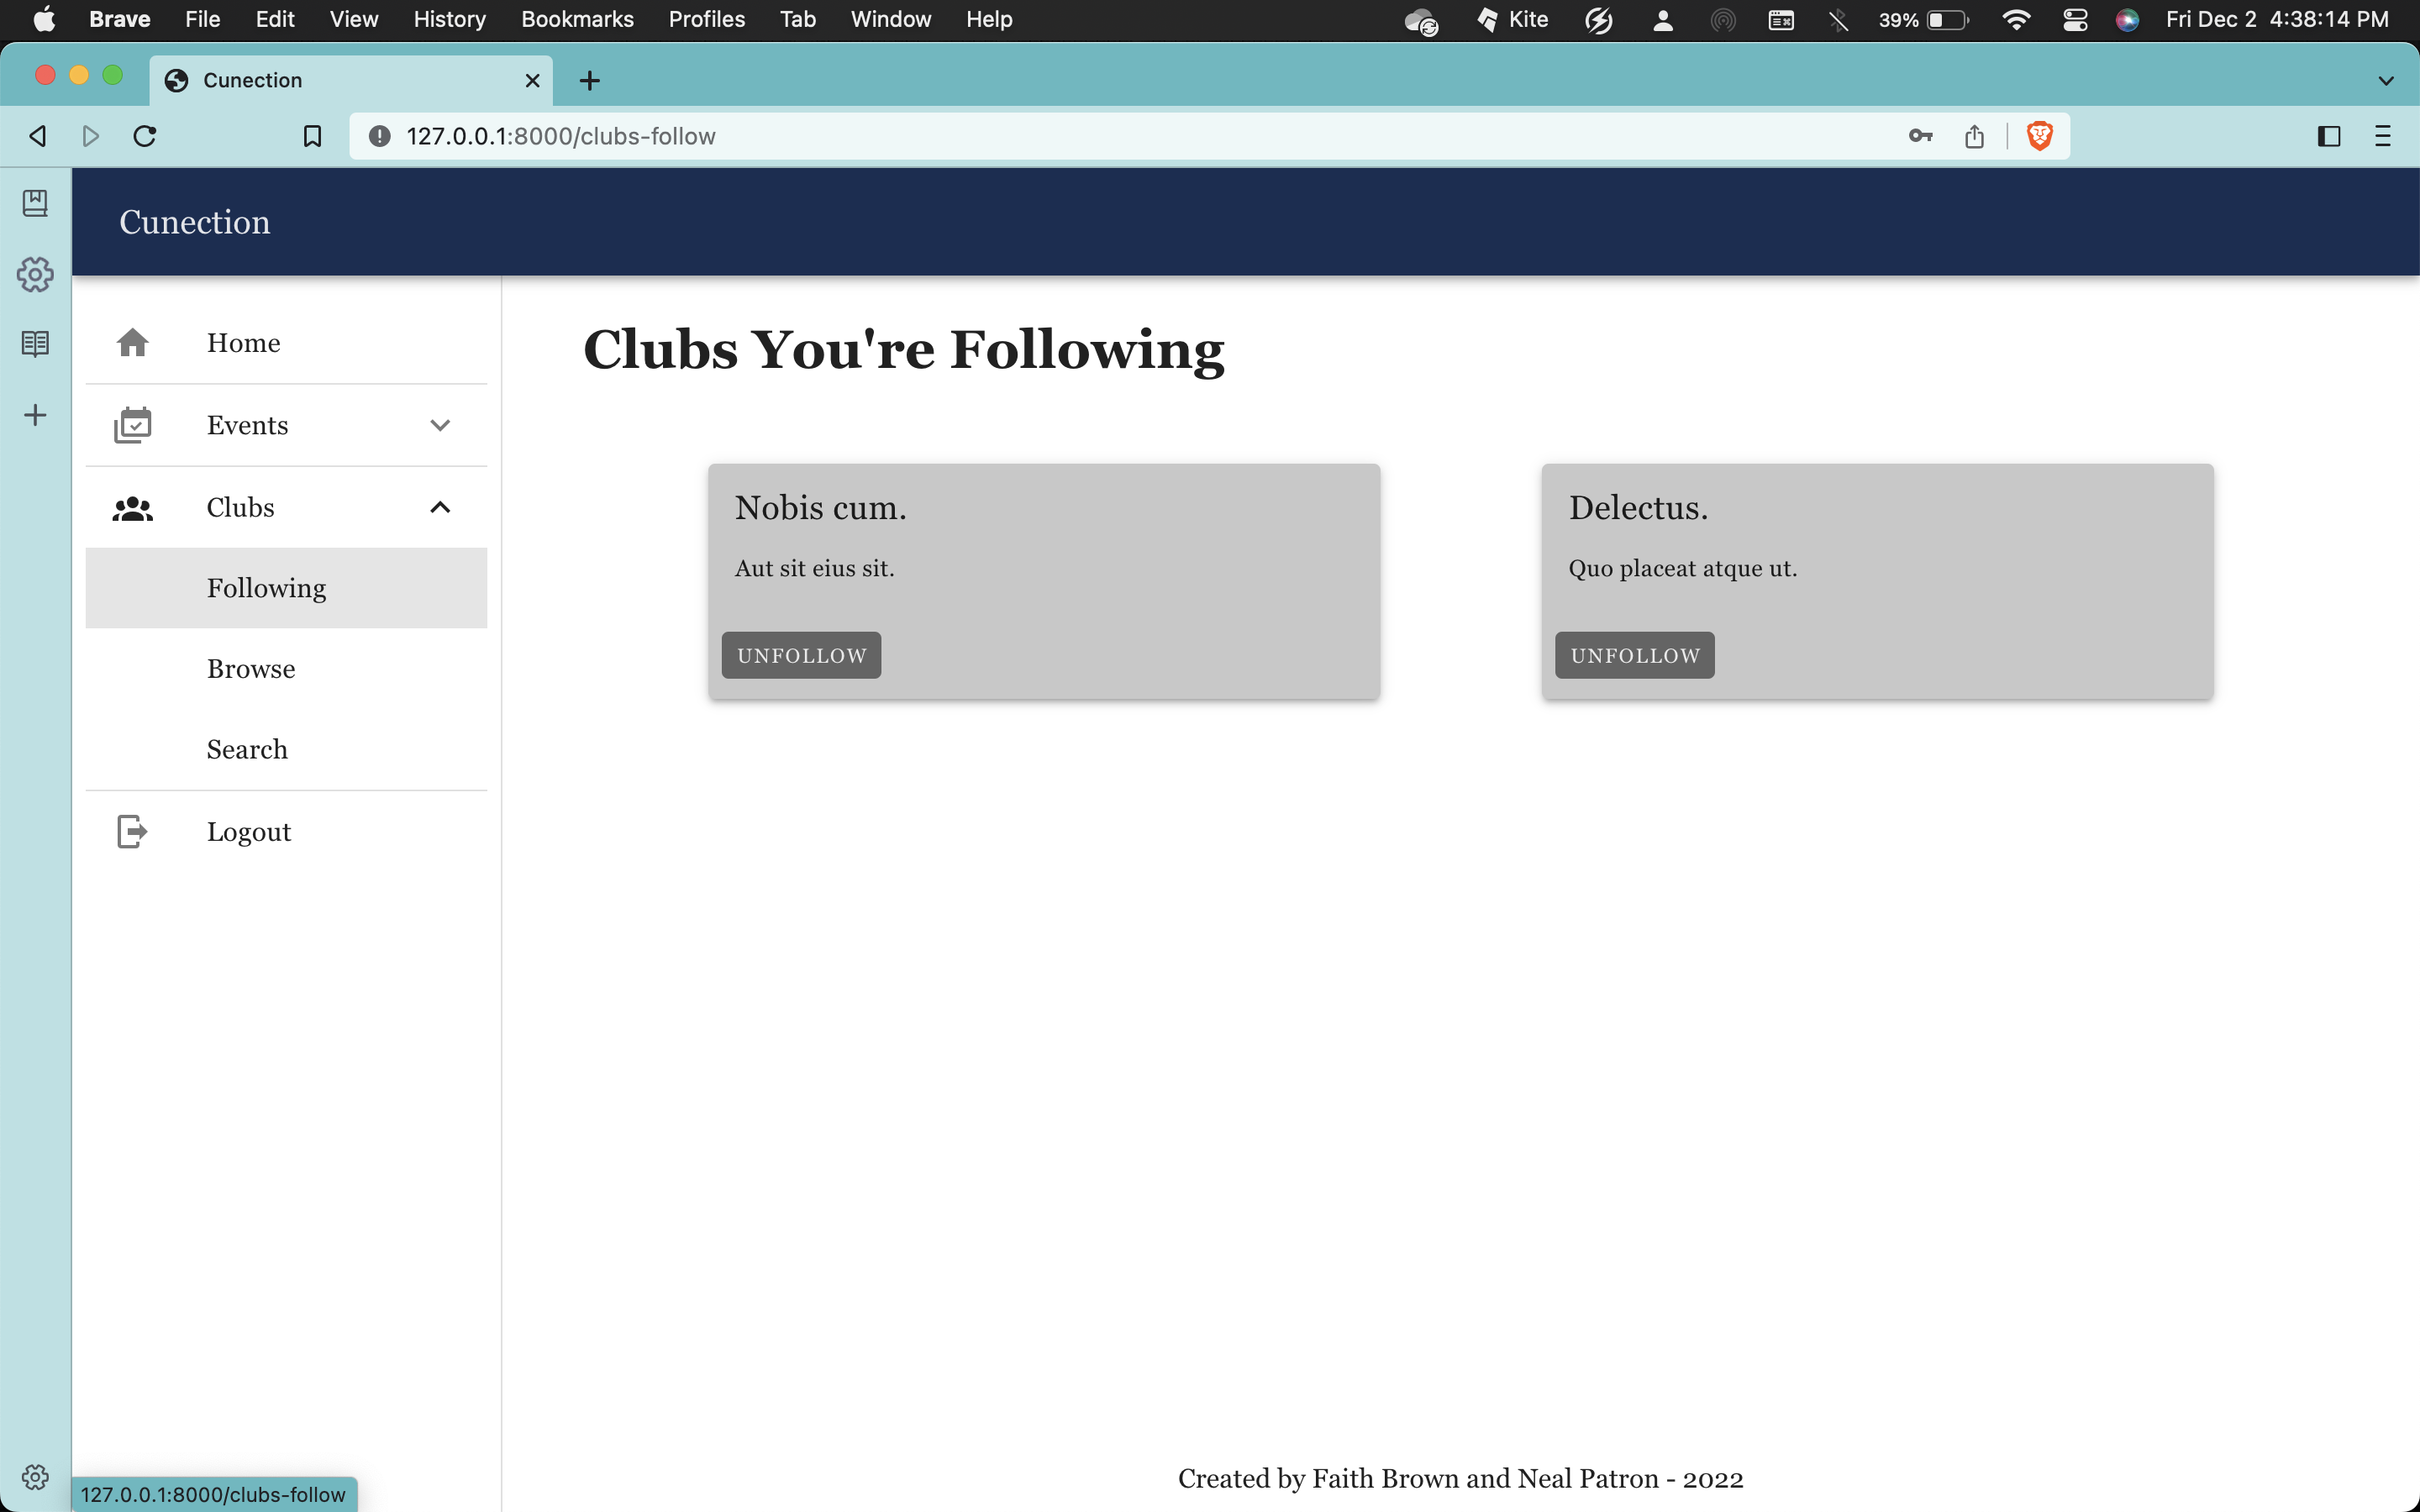Open the share icon in address bar
Screen dimensions: 2420x1512
click(x=1974, y=136)
